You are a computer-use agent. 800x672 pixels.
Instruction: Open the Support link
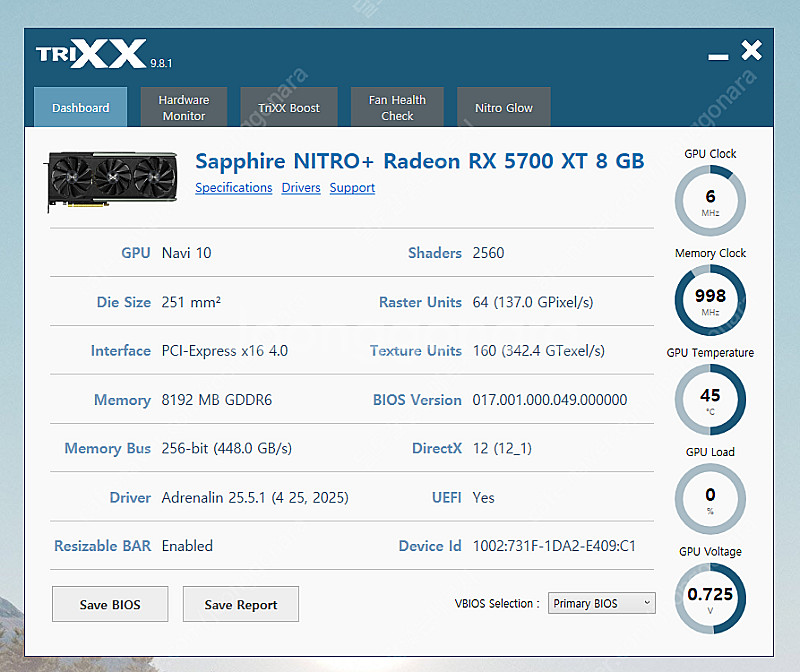coord(352,188)
